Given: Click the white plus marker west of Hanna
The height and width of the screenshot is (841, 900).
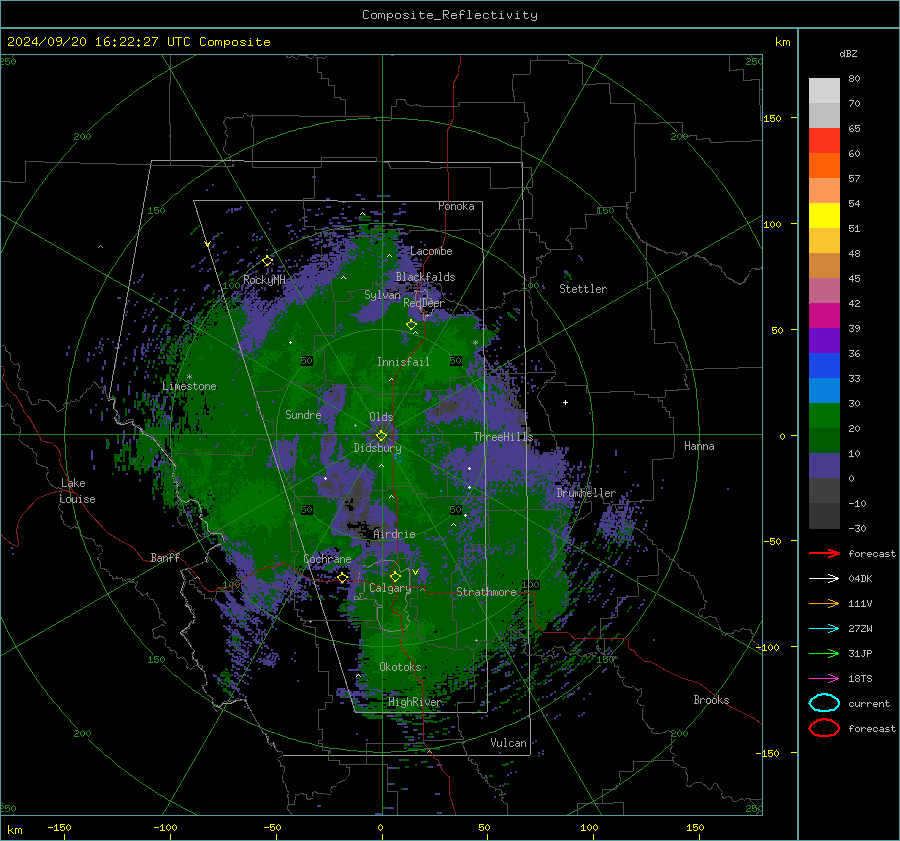Looking at the screenshot, I should tap(565, 402).
